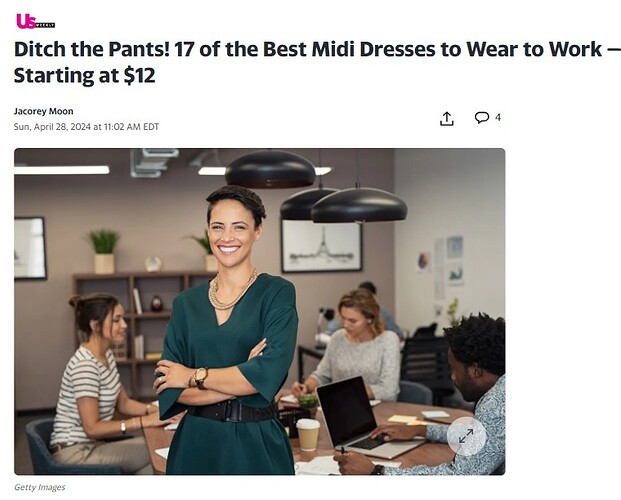
Task: Click the woman in the striped shirt
Action: click(x=94, y=380)
